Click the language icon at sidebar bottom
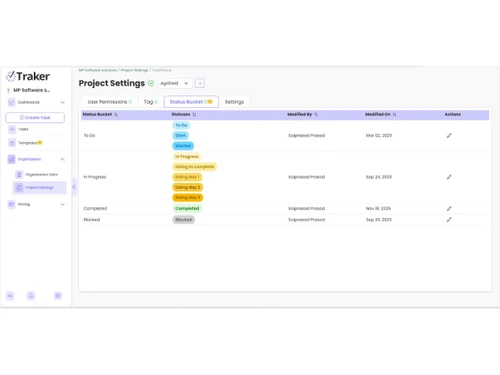 coord(10,296)
